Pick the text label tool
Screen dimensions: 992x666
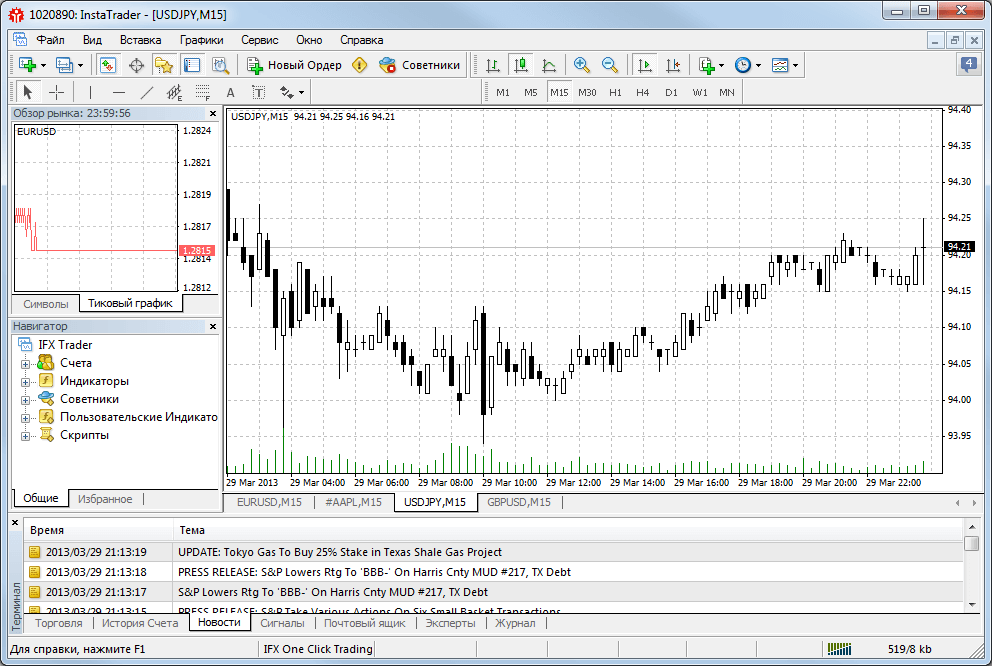231,92
